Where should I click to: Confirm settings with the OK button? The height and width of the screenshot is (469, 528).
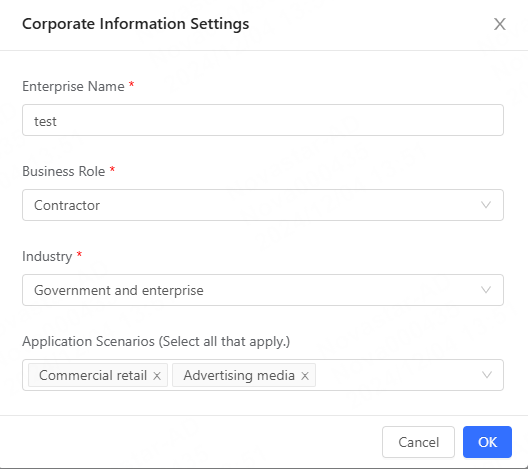coord(487,442)
